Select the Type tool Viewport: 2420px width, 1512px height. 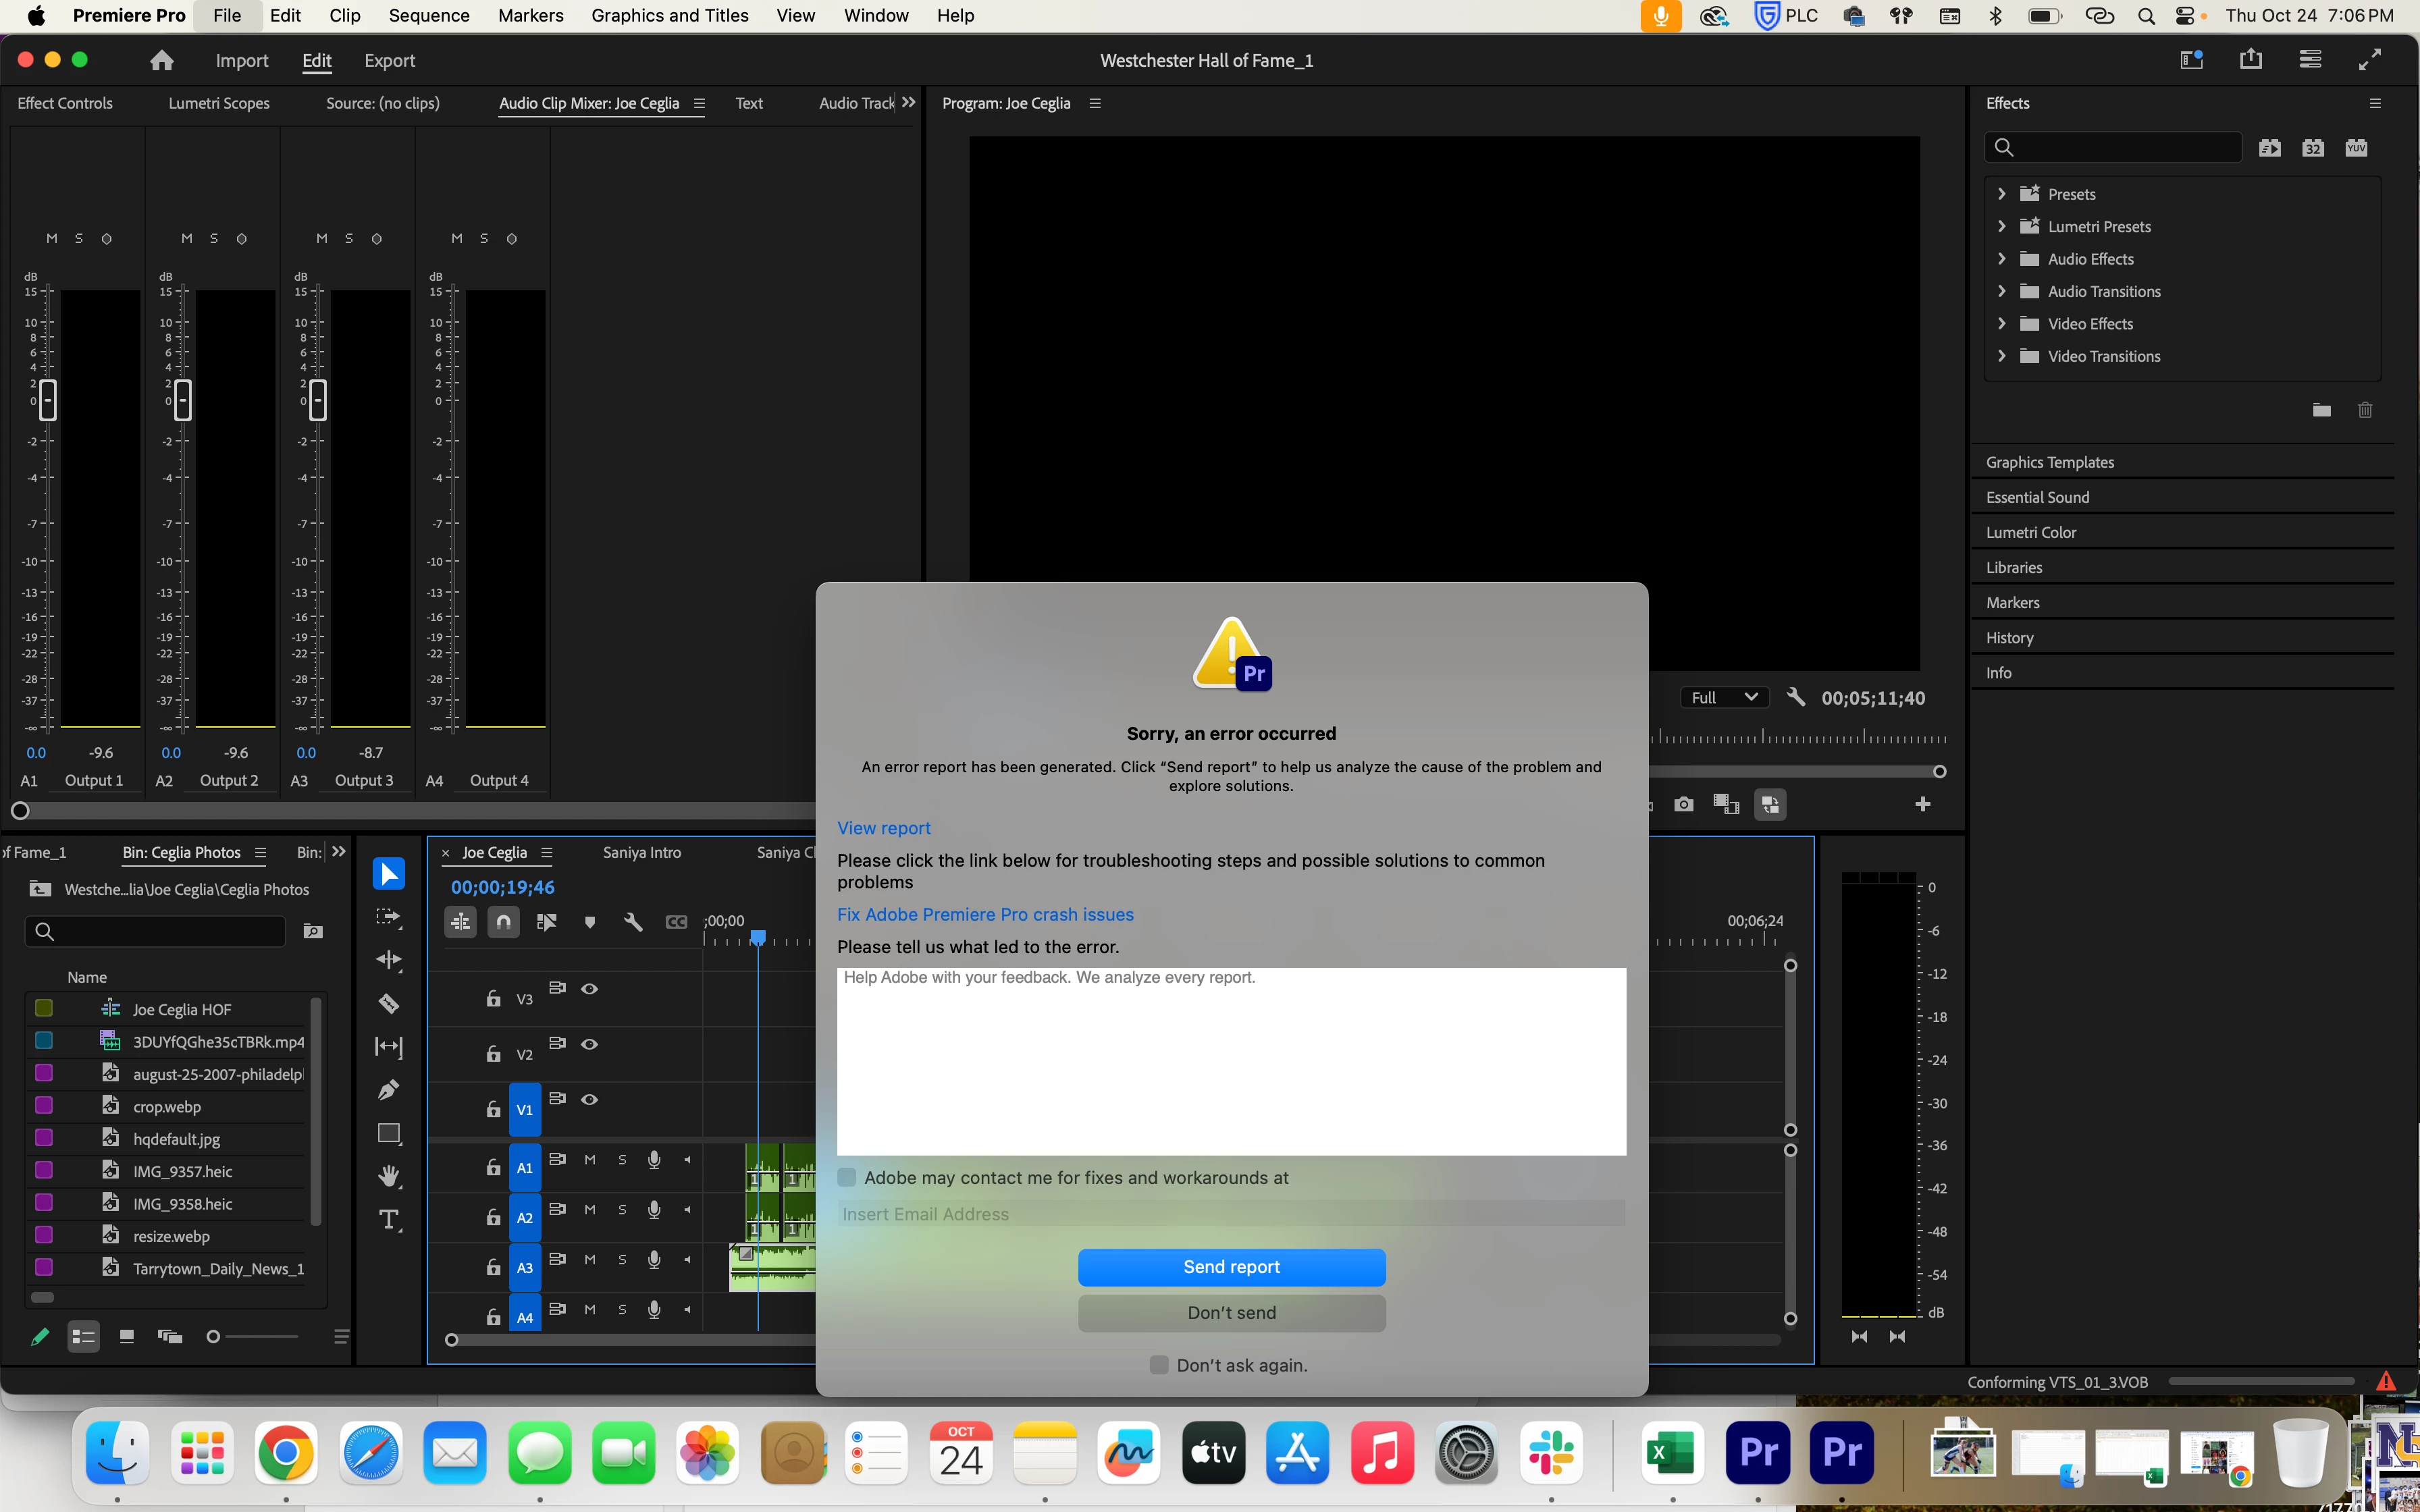coord(388,1219)
